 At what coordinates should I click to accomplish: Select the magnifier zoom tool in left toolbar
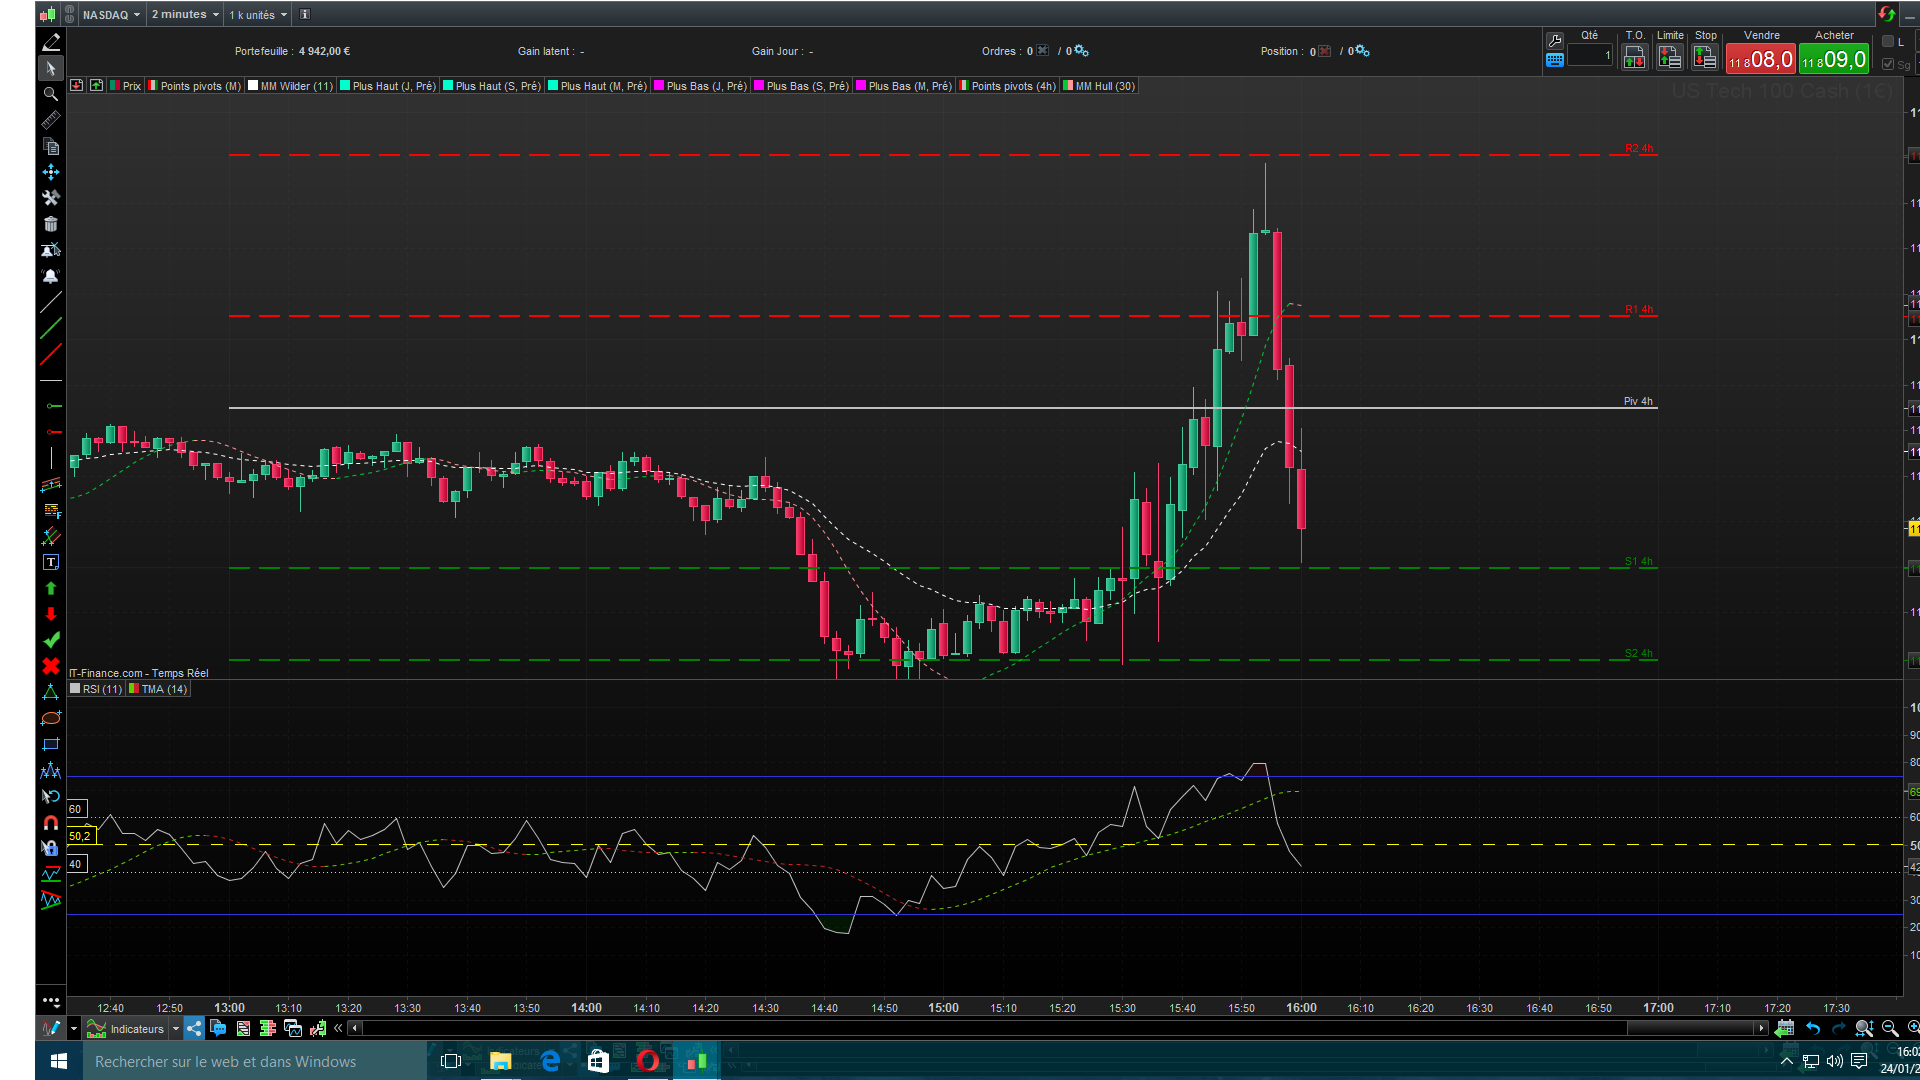click(51, 94)
